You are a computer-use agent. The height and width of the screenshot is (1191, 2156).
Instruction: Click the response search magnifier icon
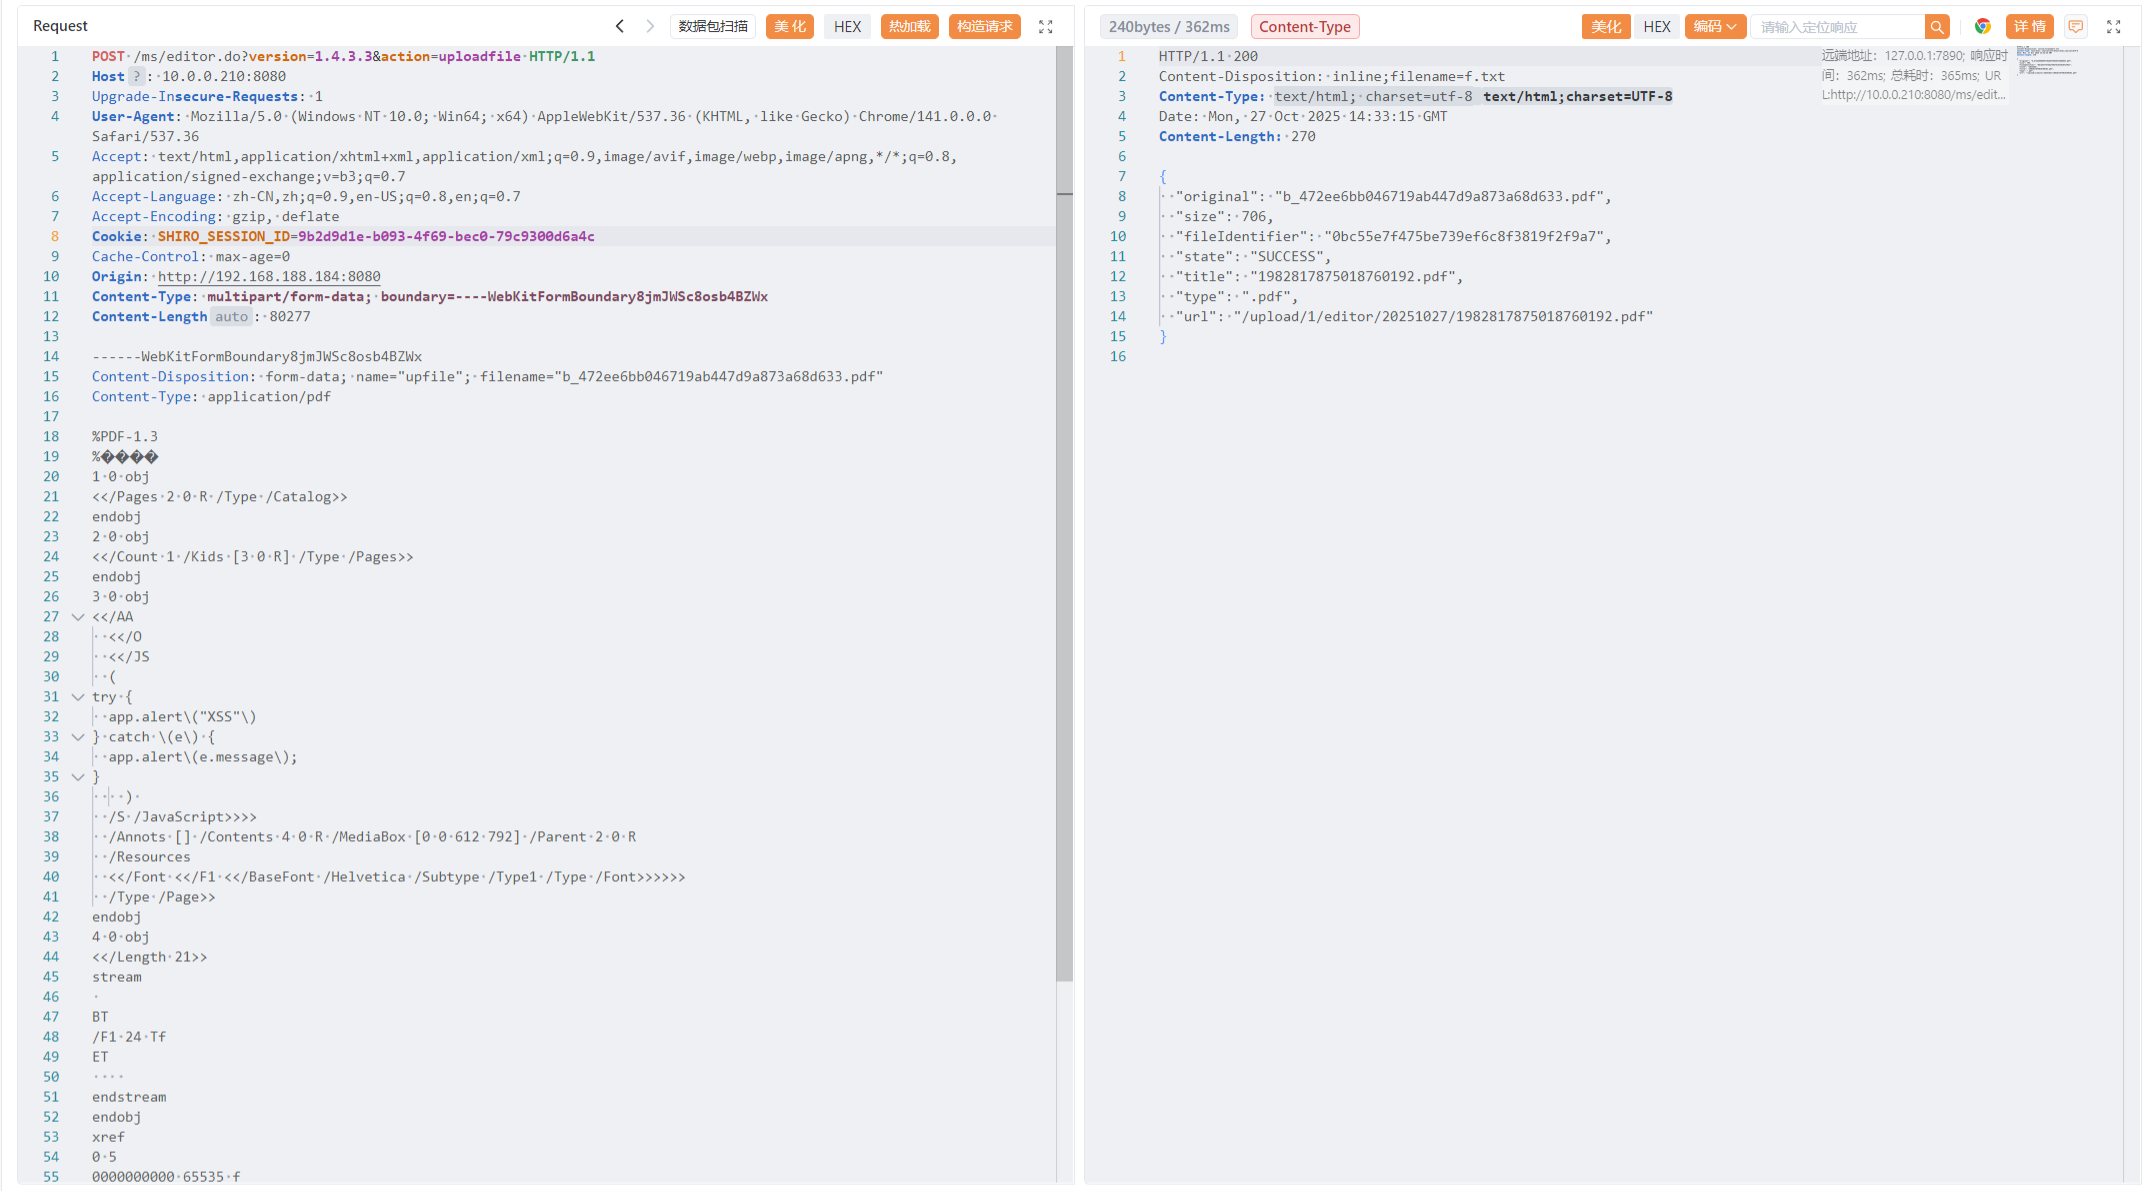click(1937, 27)
